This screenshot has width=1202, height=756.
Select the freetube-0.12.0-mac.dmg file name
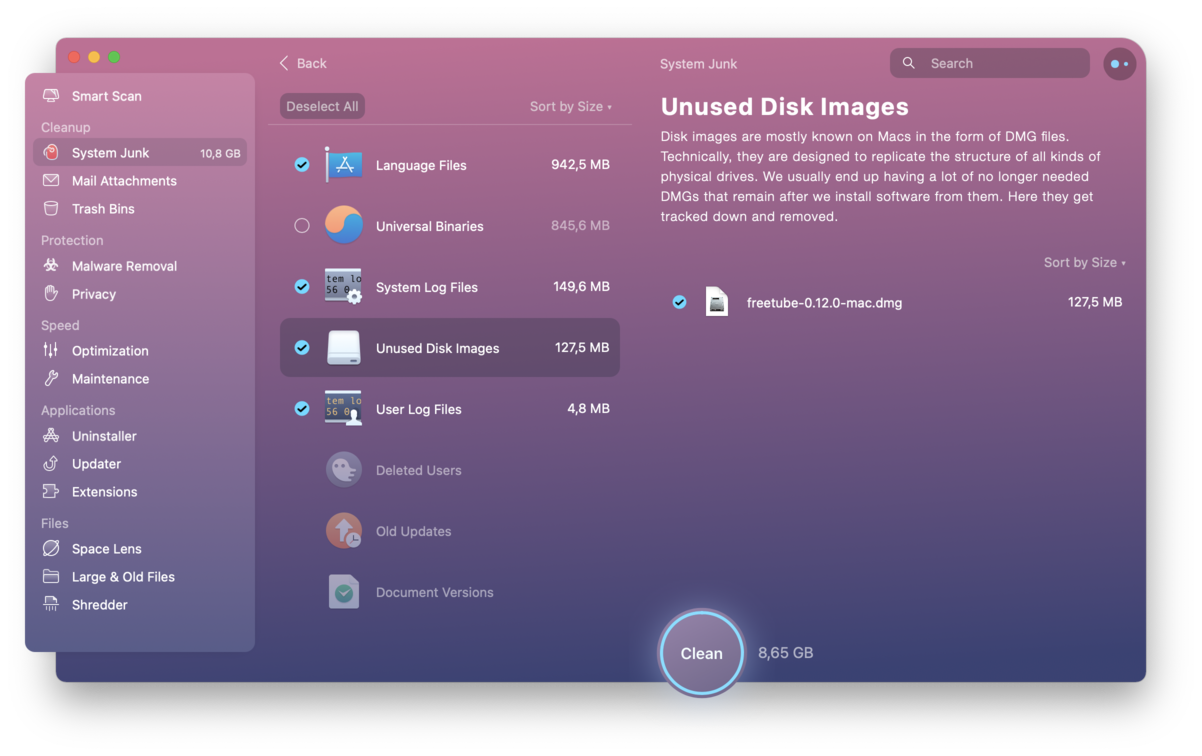pos(825,303)
